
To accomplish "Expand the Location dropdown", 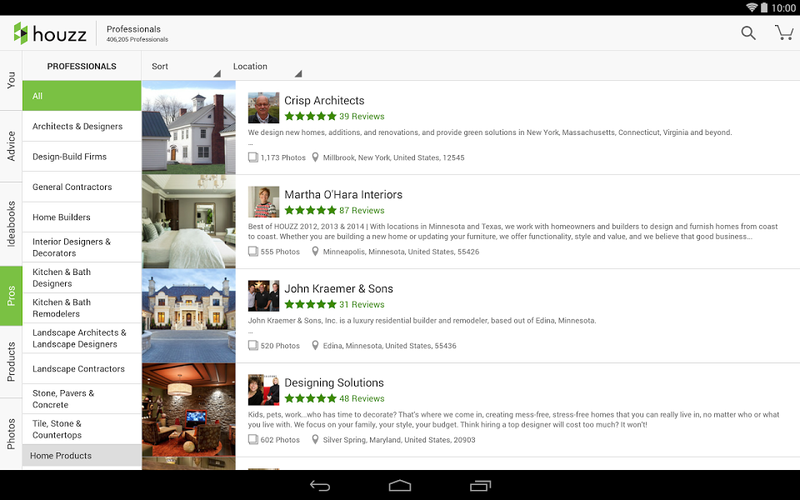I will 267,66.
